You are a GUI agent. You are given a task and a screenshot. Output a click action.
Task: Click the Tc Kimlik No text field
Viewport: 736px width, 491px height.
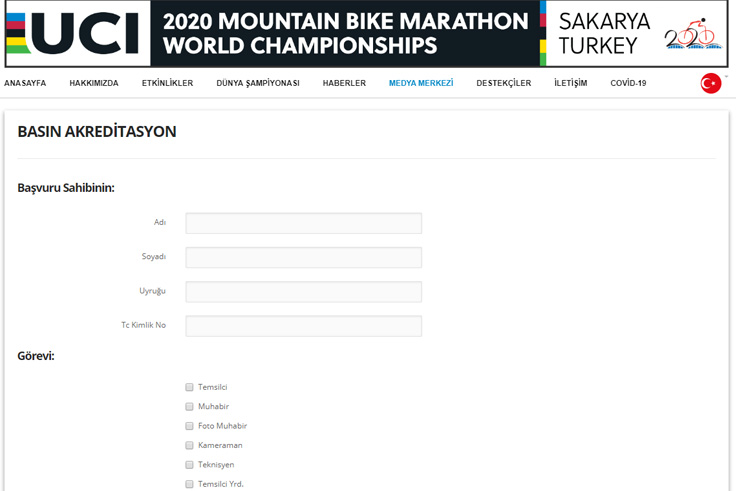(304, 326)
